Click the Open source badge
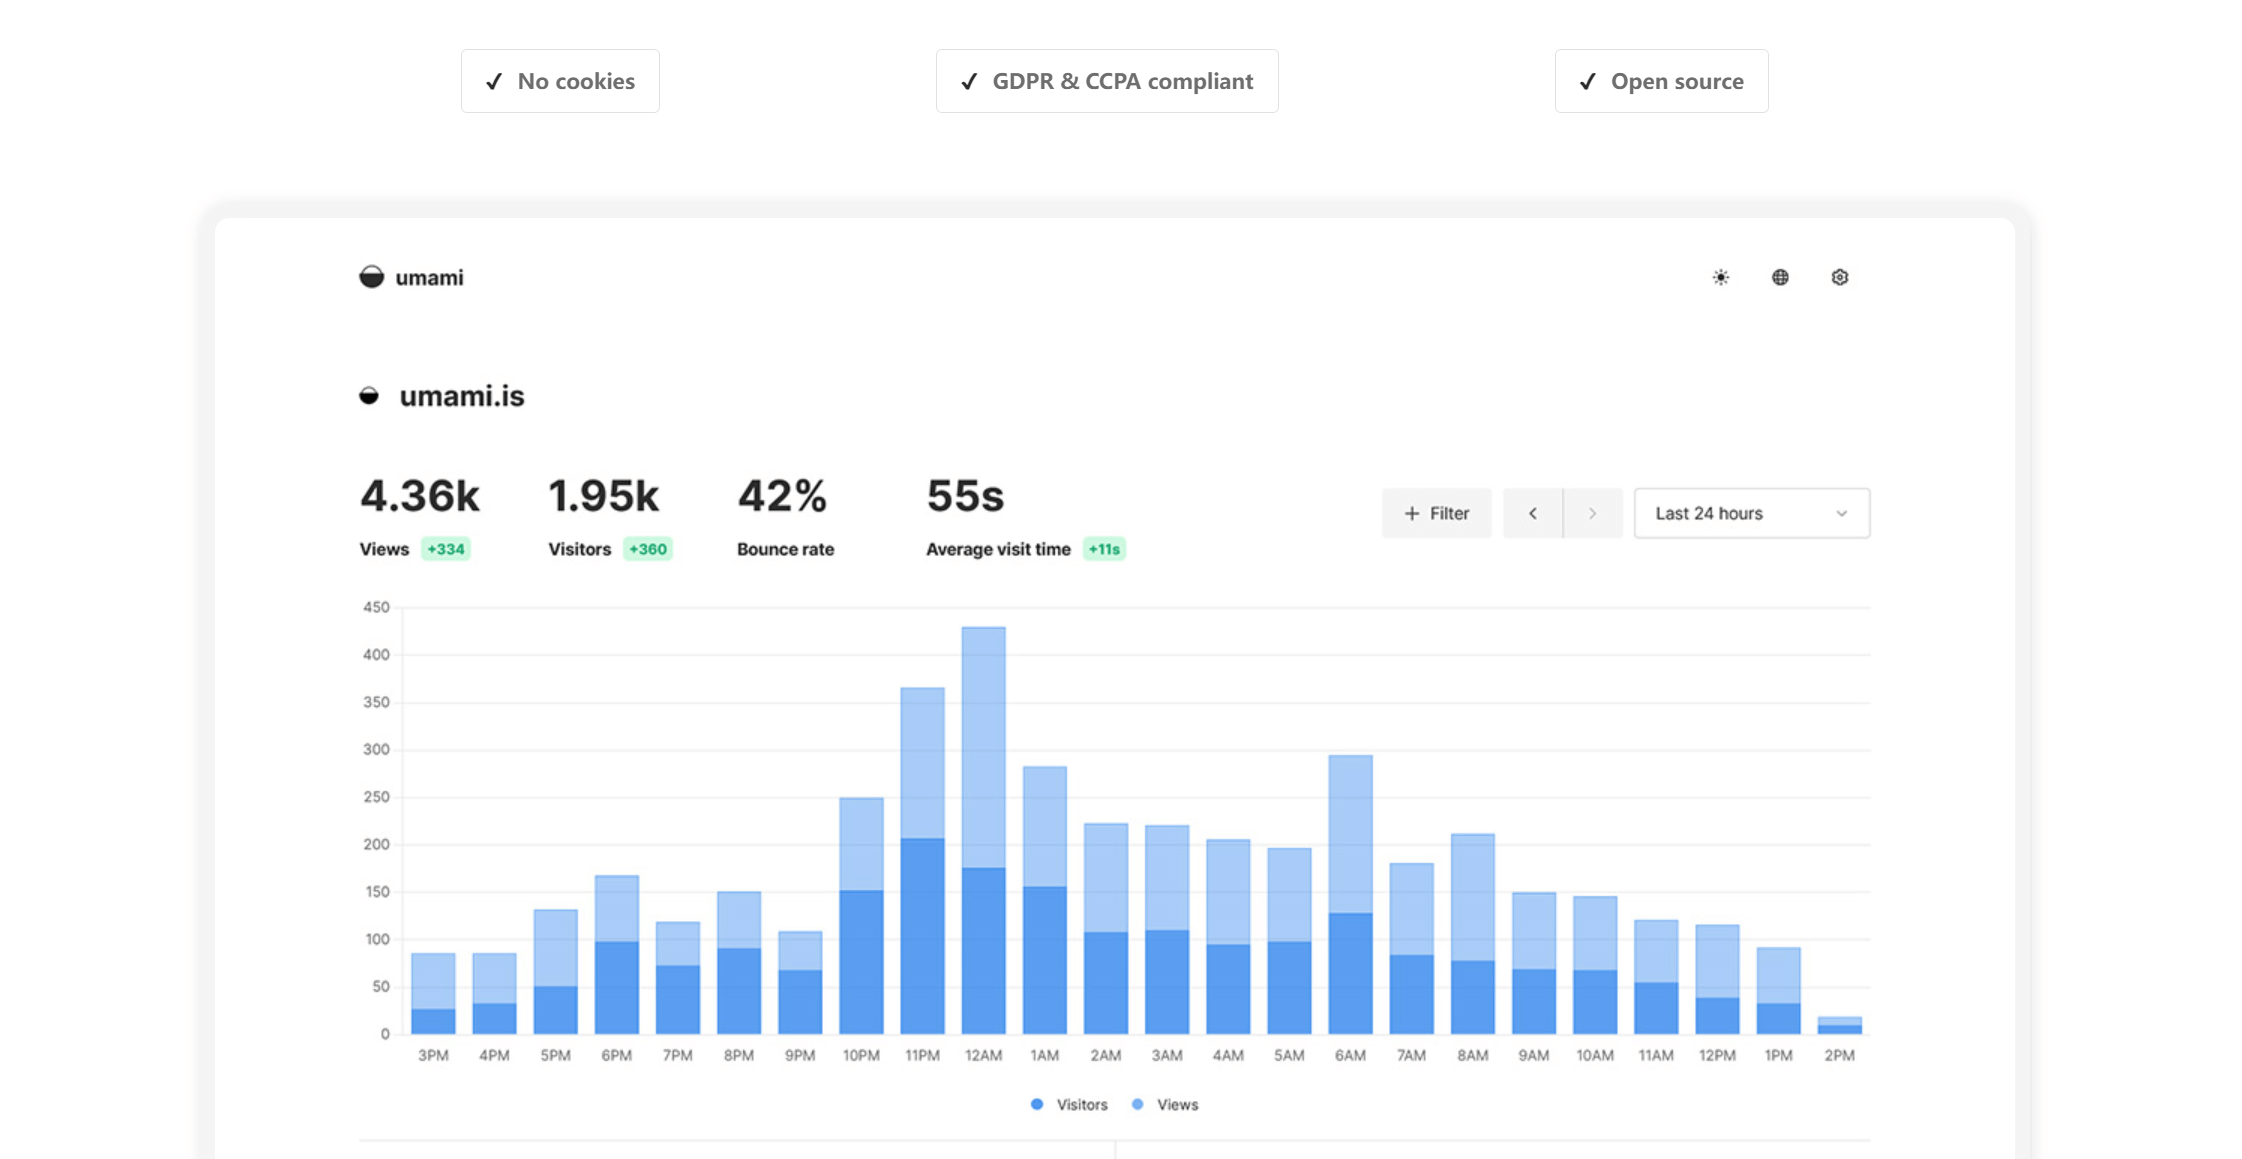2242x1159 pixels. [1661, 81]
